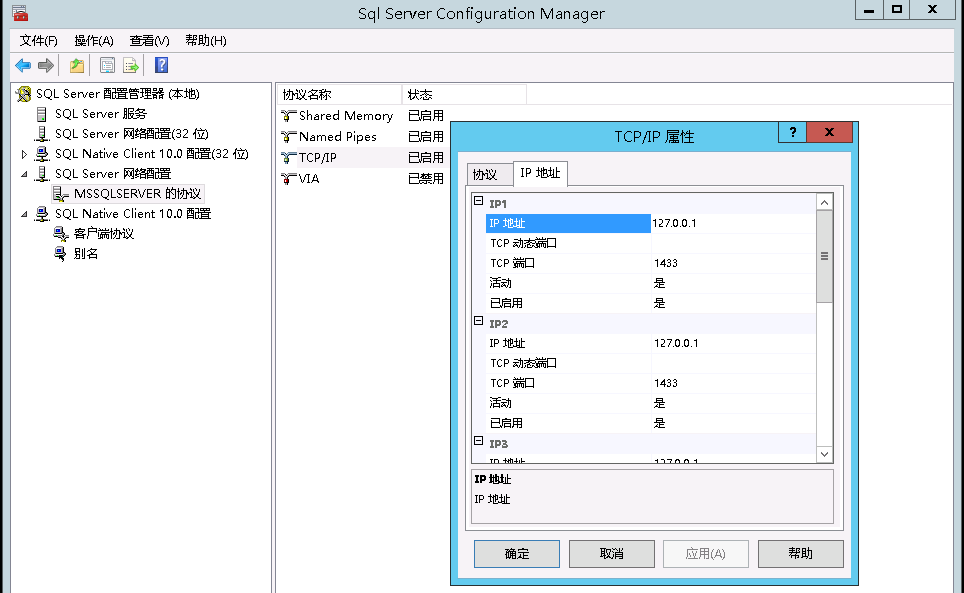
Task: Click the Forward arrow toolbar icon
Action: (x=45, y=65)
